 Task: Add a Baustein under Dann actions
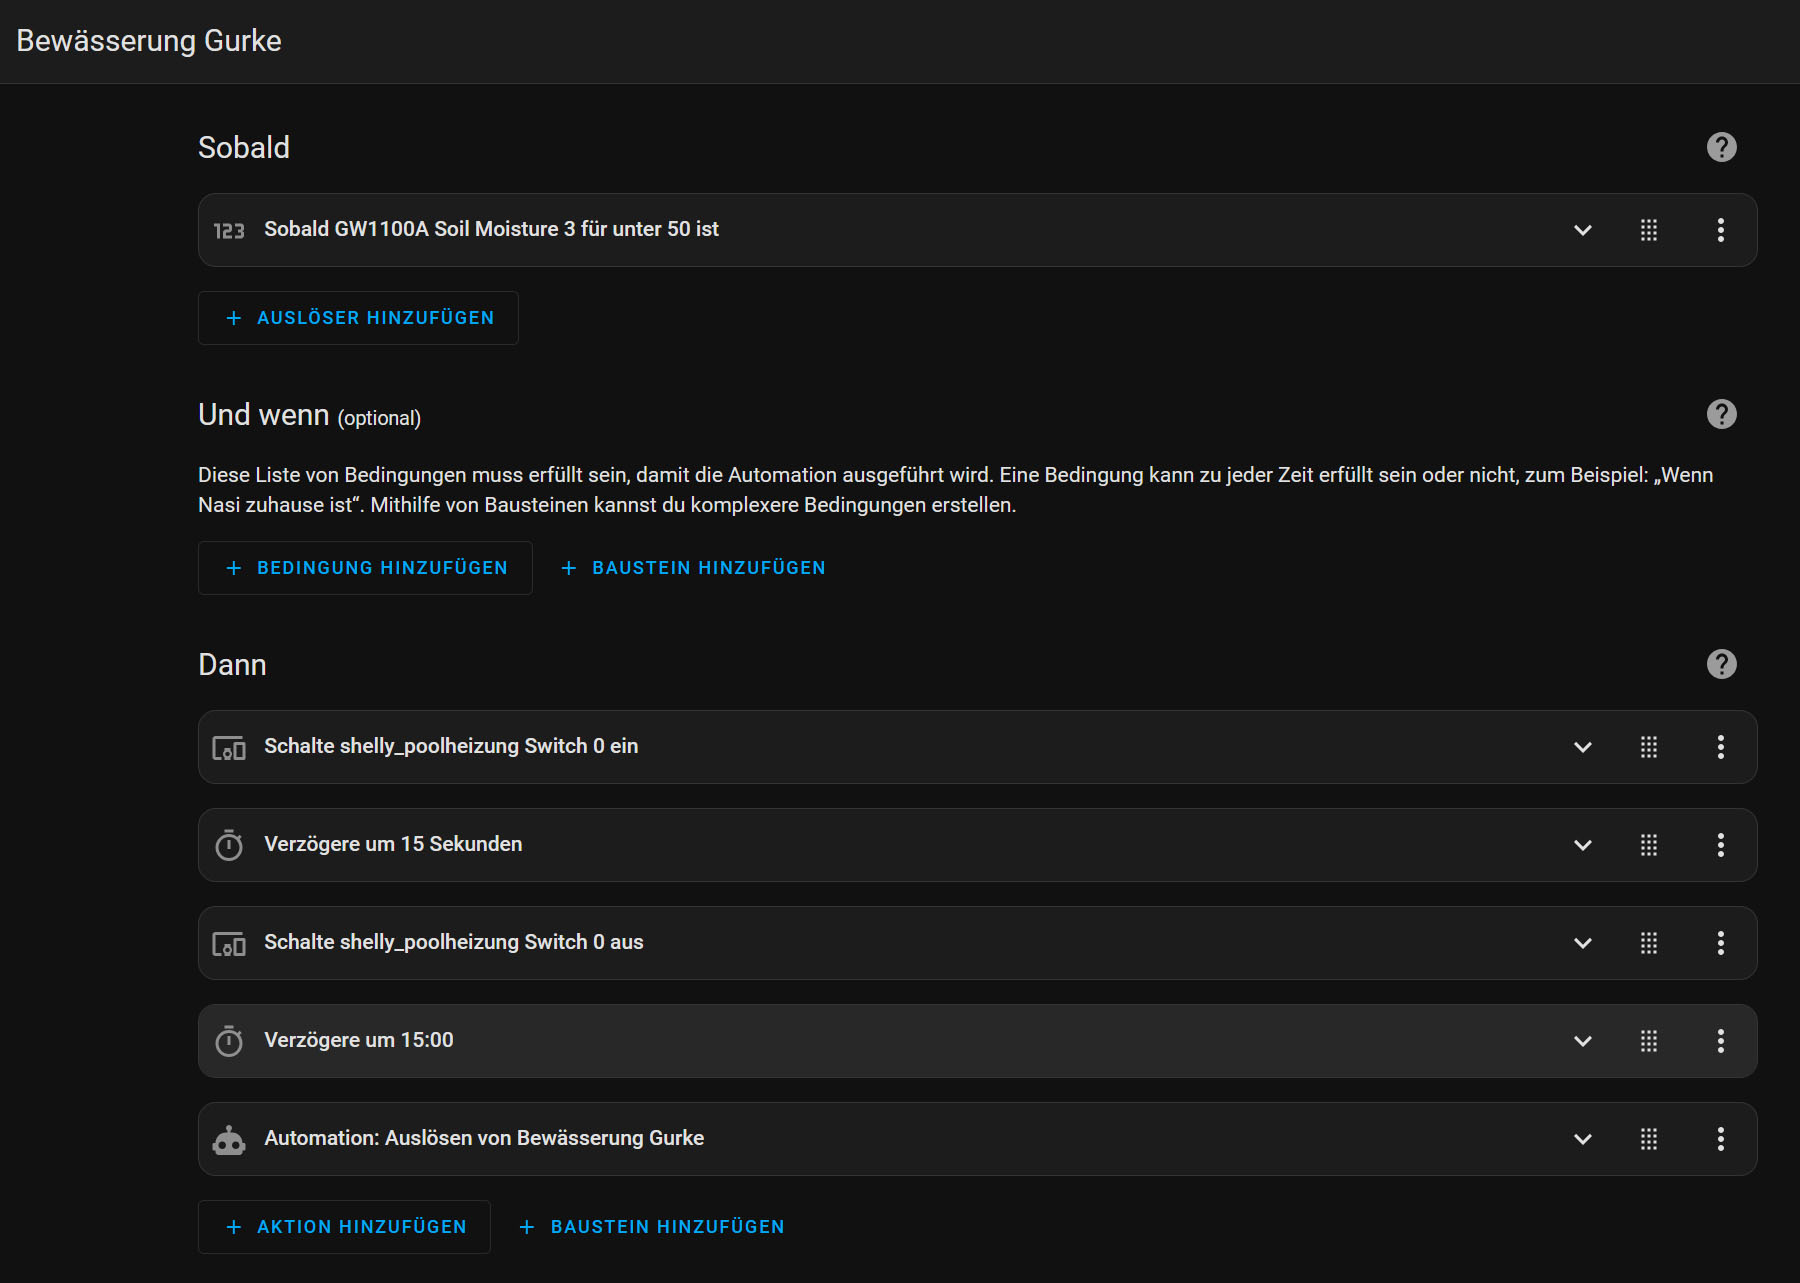click(x=652, y=1227)
